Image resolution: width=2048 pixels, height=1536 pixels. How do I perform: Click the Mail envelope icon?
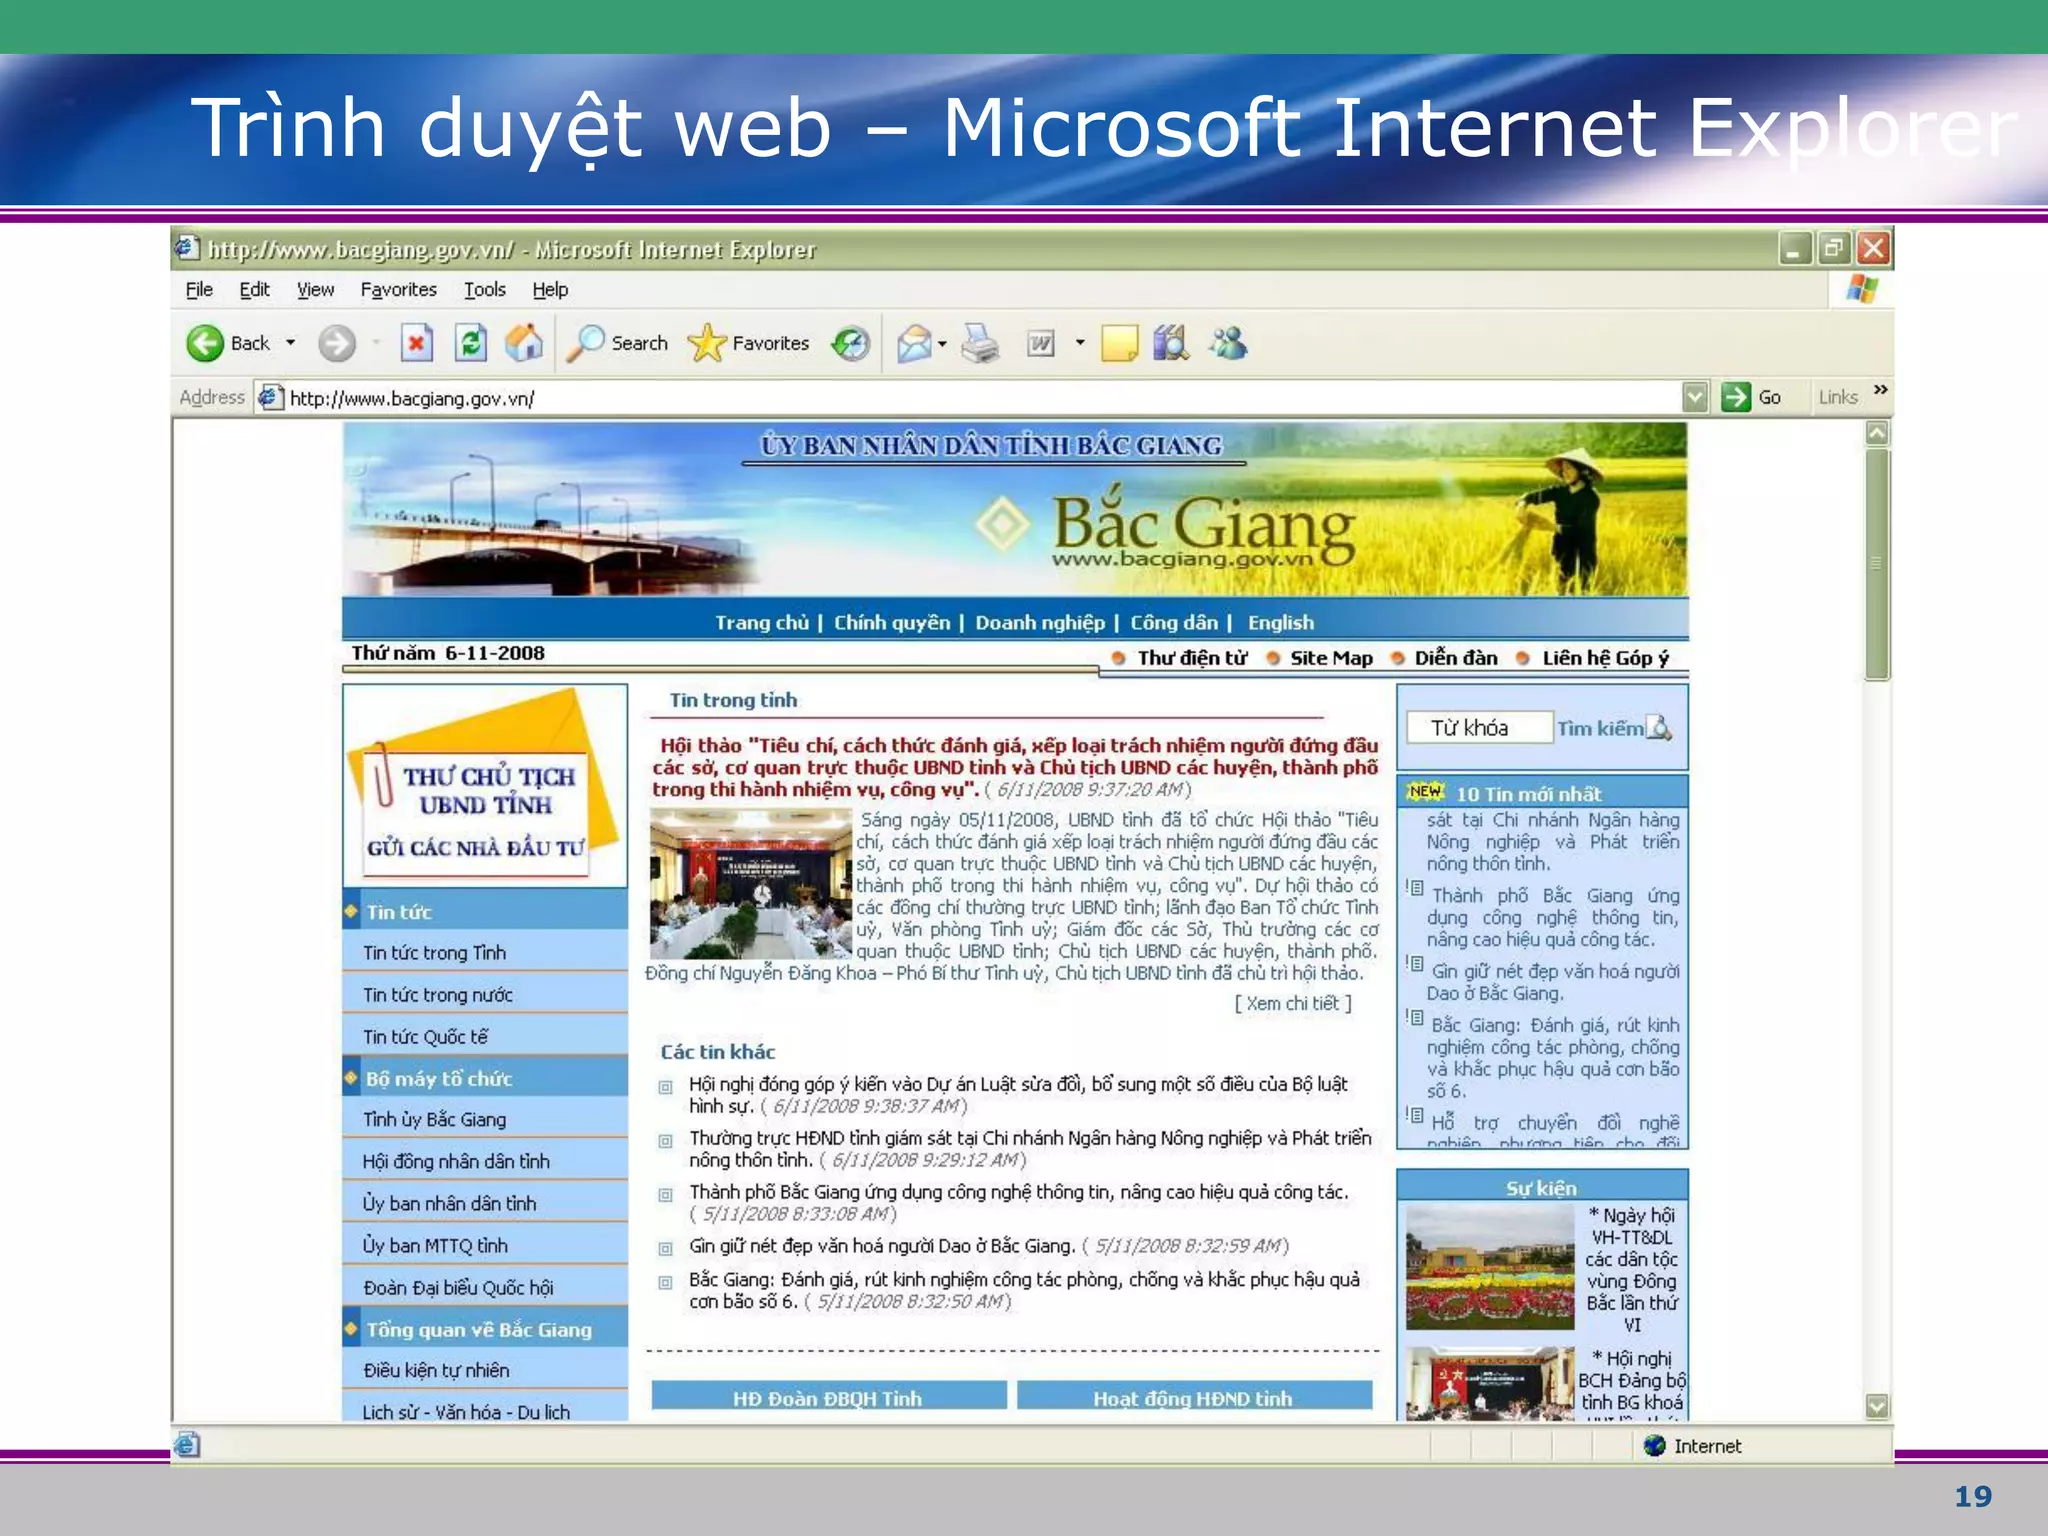click(x=914, y=344)
